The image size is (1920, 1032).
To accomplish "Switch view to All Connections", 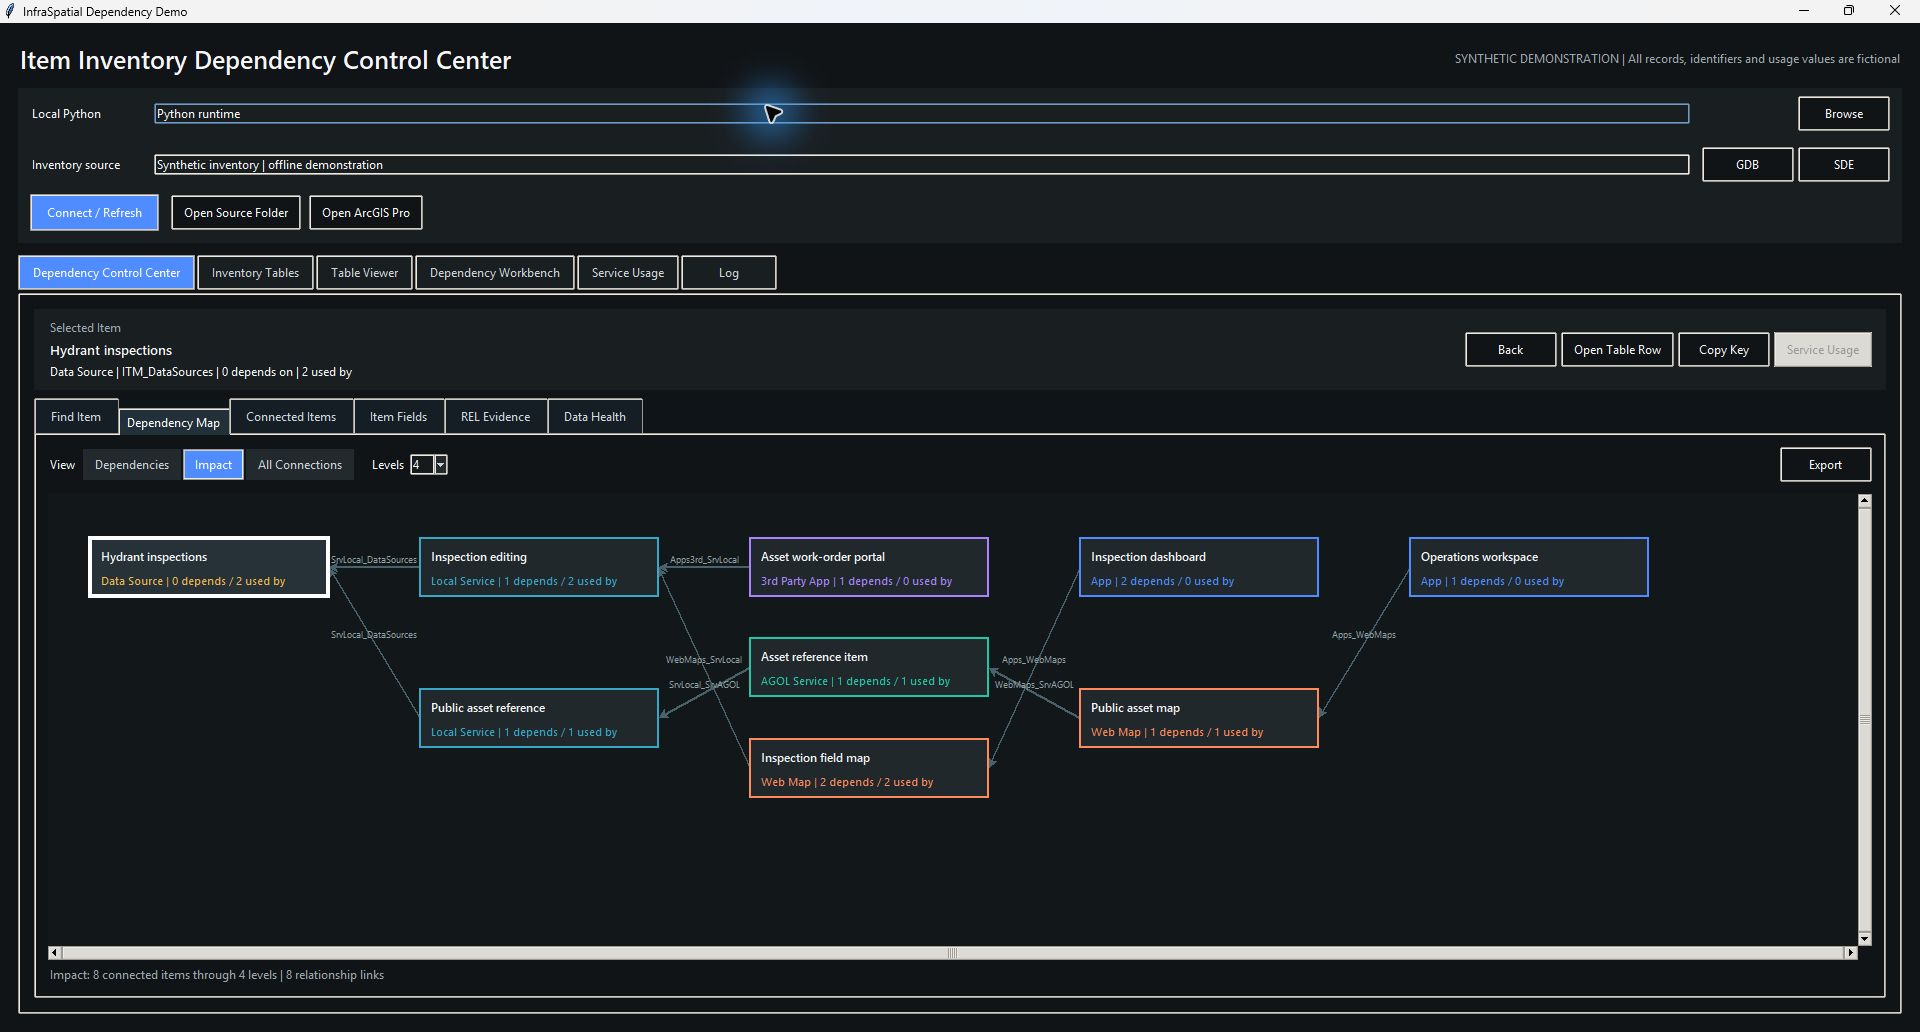I will [300, 465].
